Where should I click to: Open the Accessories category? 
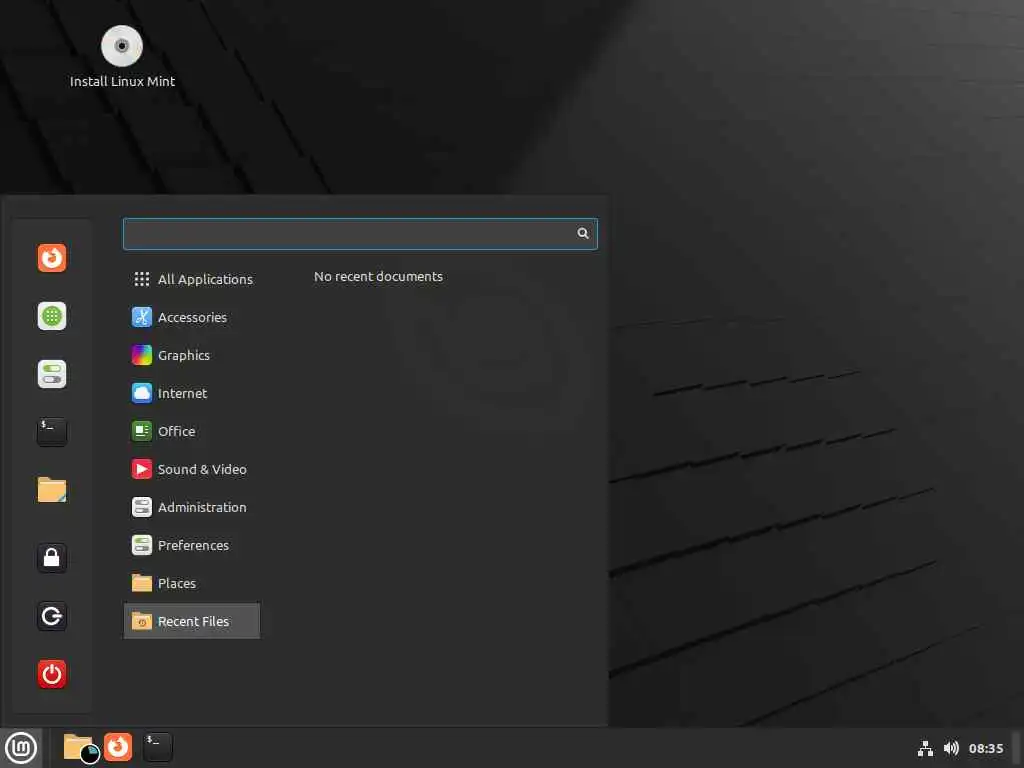(x=192, y=317)
